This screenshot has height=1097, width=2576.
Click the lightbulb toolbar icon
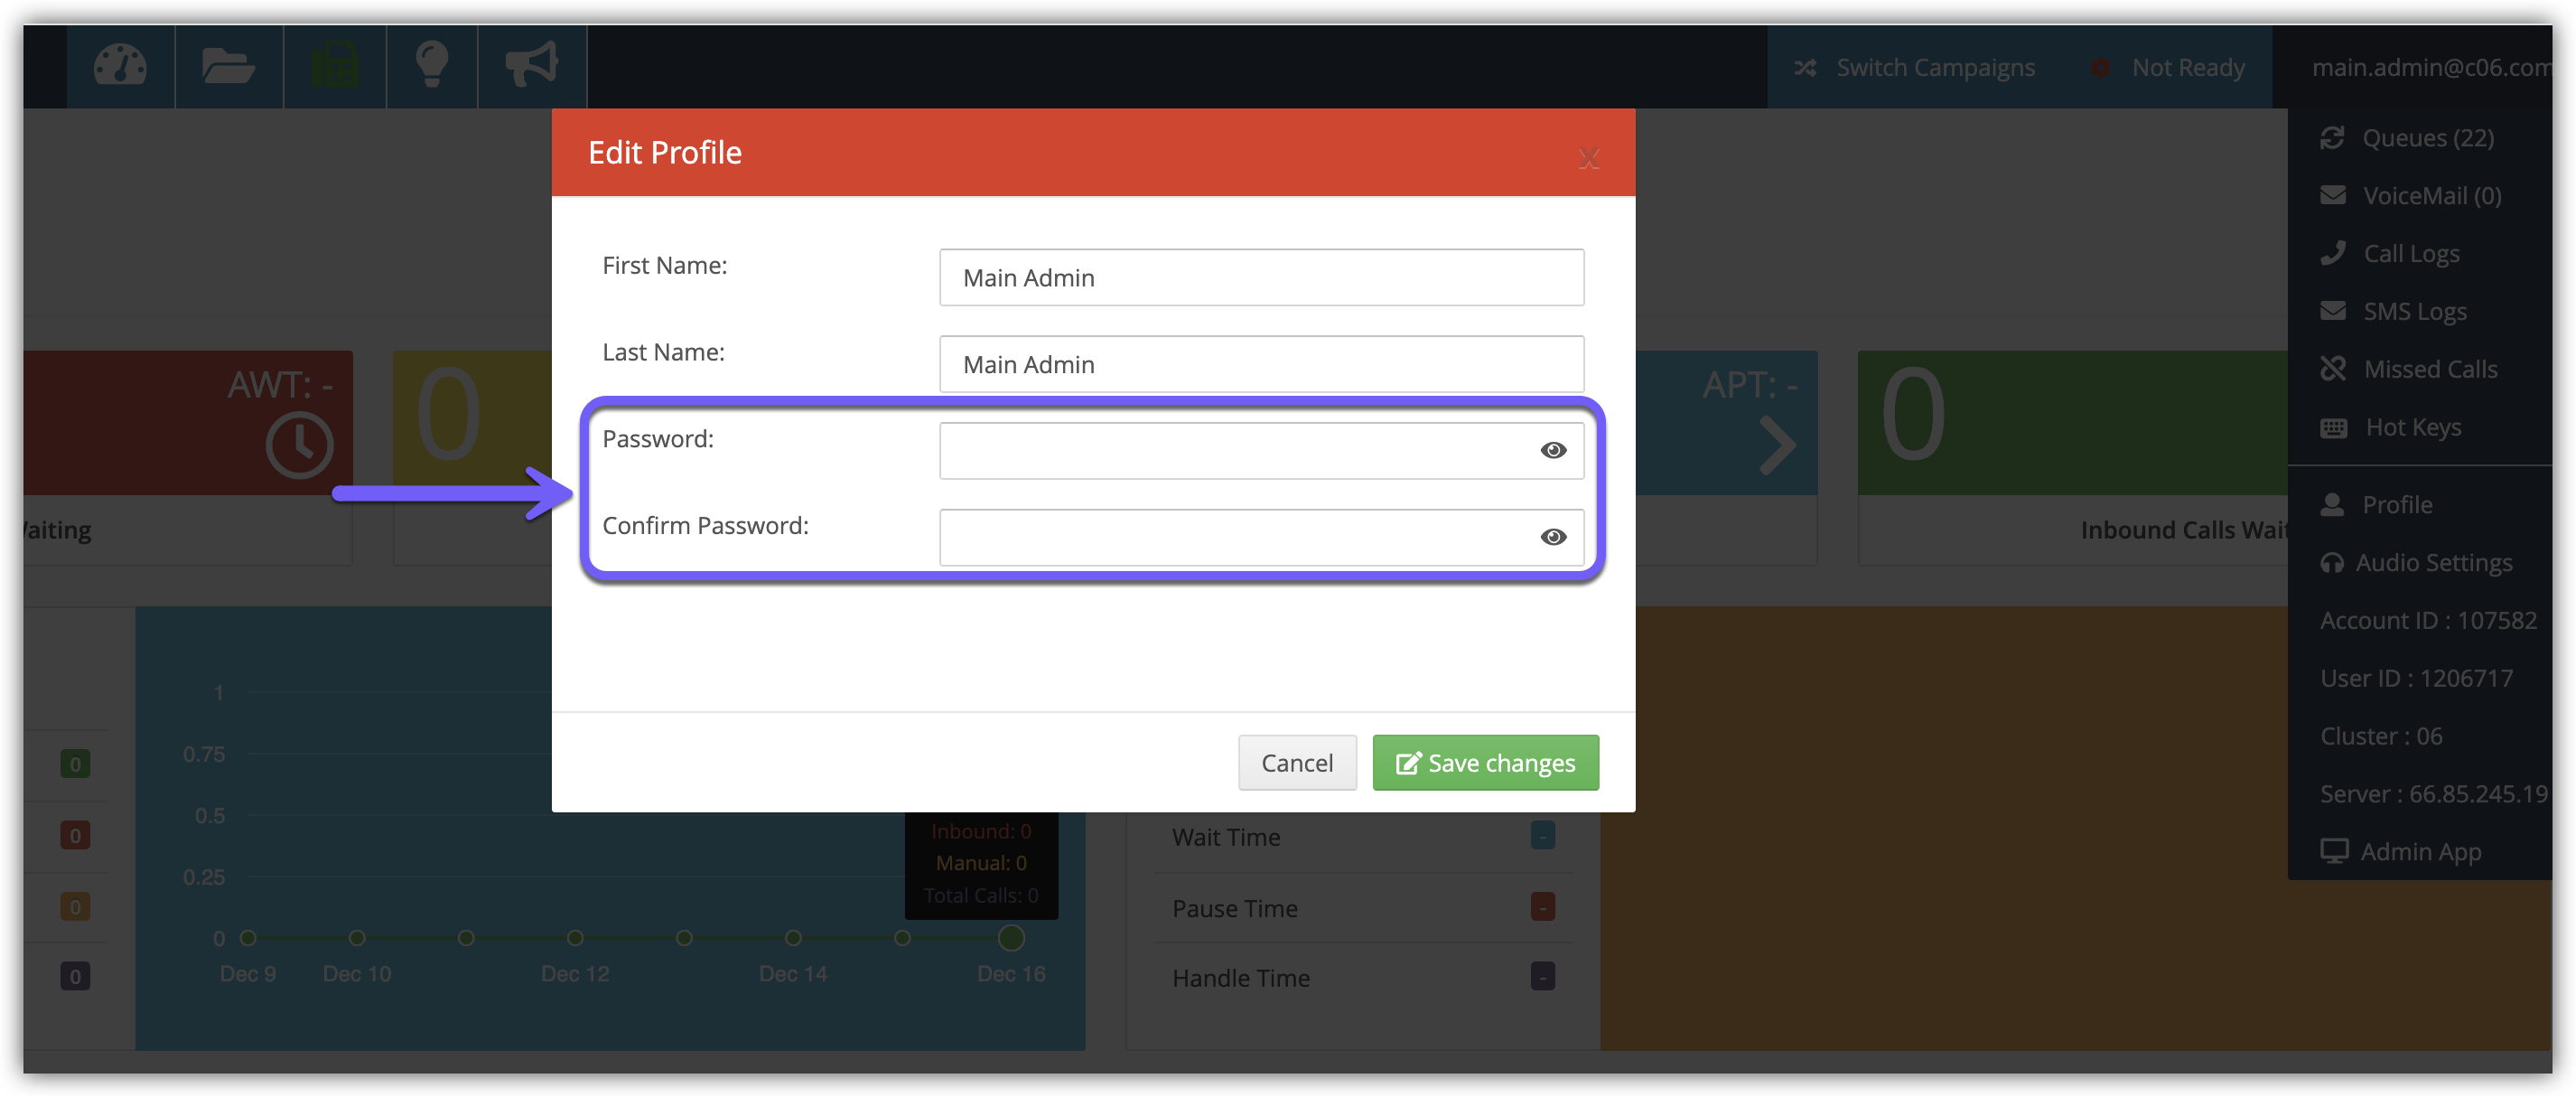pos(432,66)
